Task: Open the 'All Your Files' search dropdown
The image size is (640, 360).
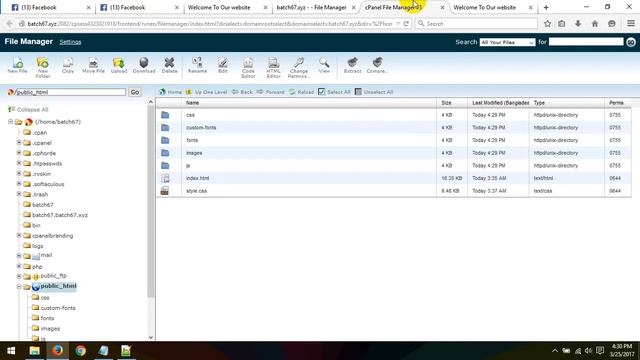Action: tap(507, 42)
